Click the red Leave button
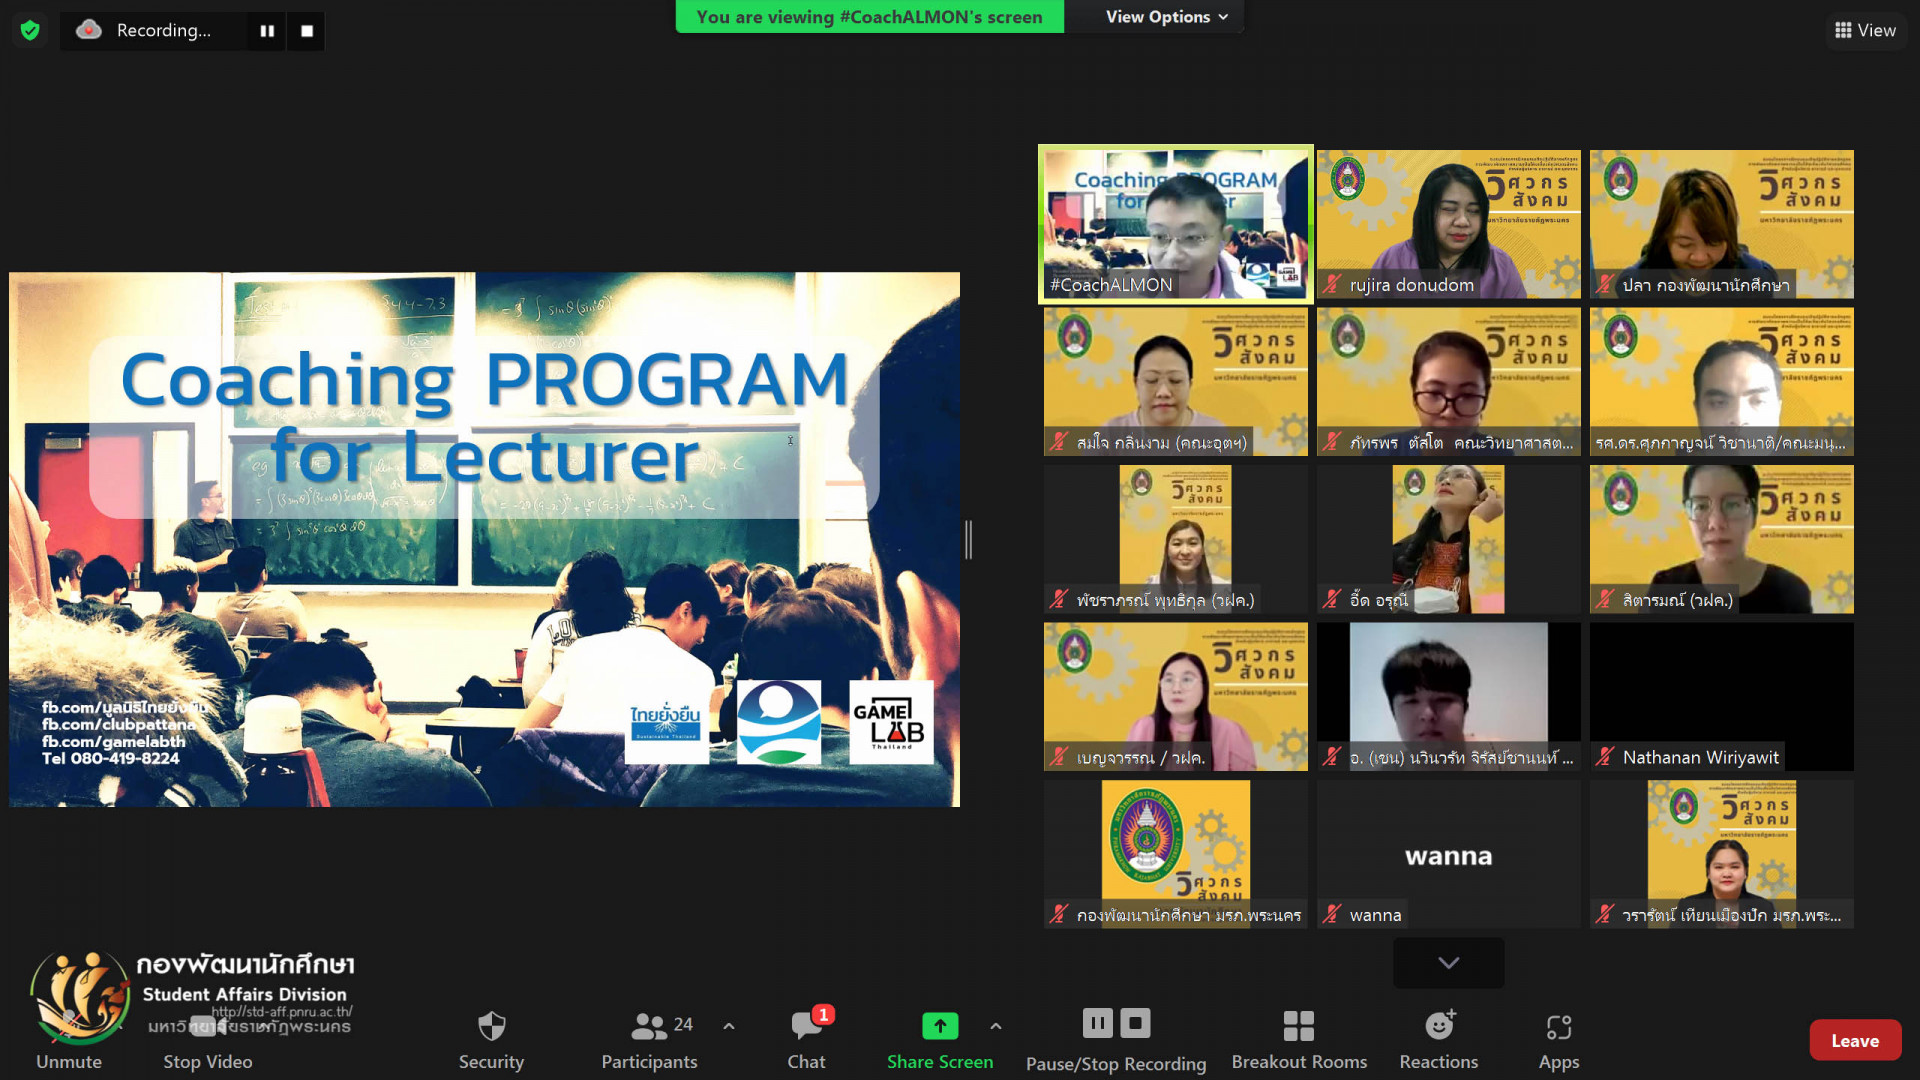Screen dimensions: 1920x1080 point(1854,1041)
